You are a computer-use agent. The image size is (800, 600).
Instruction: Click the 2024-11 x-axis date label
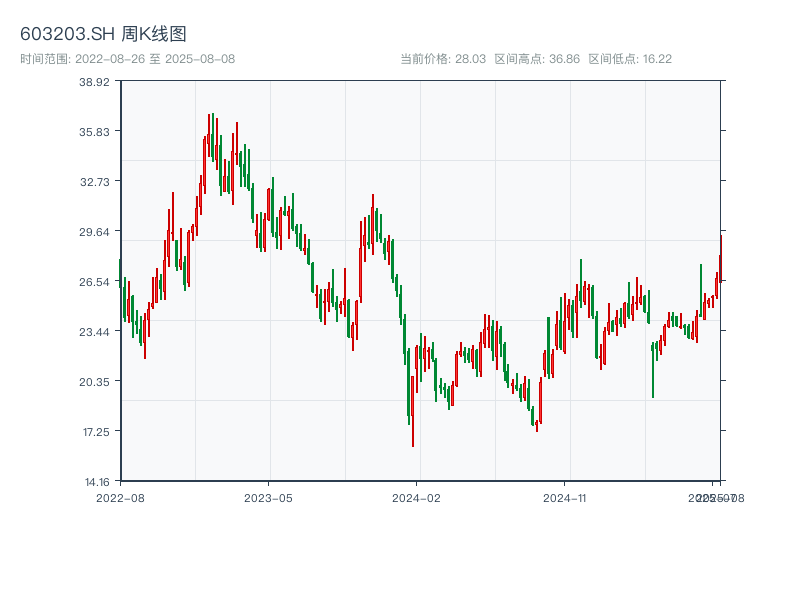point(564,497)
